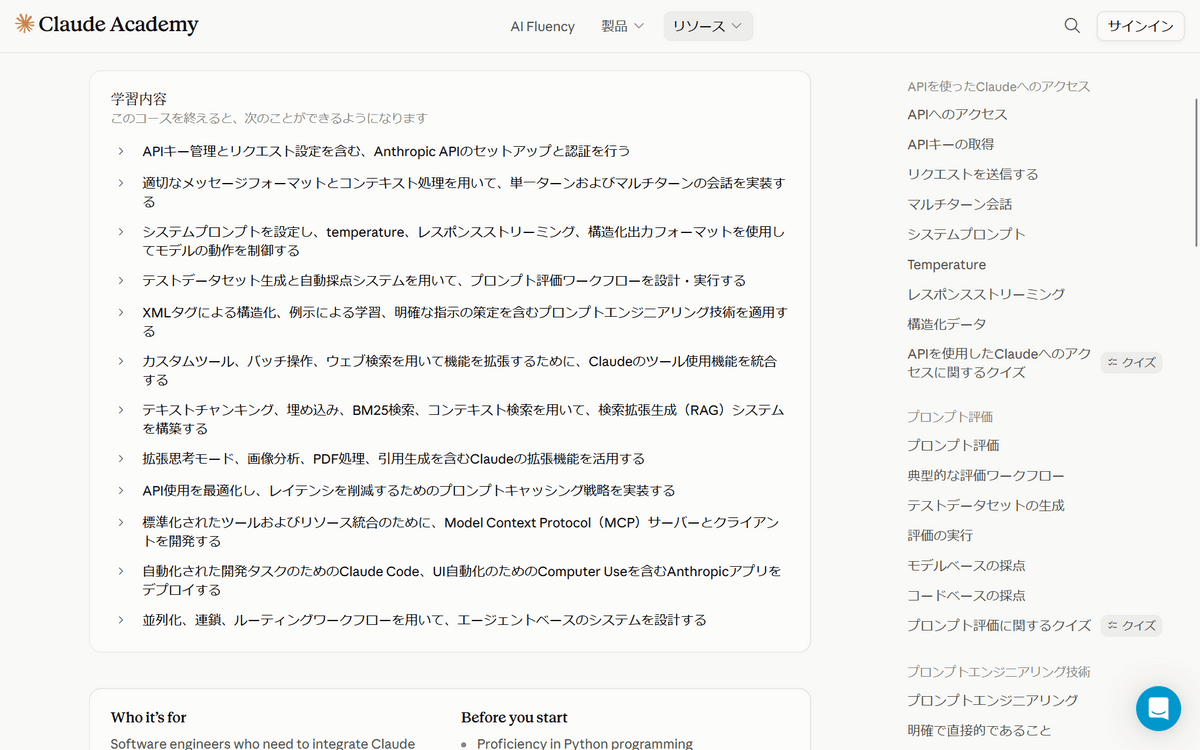Open the AI Fluency menu item

pos(542,26)
